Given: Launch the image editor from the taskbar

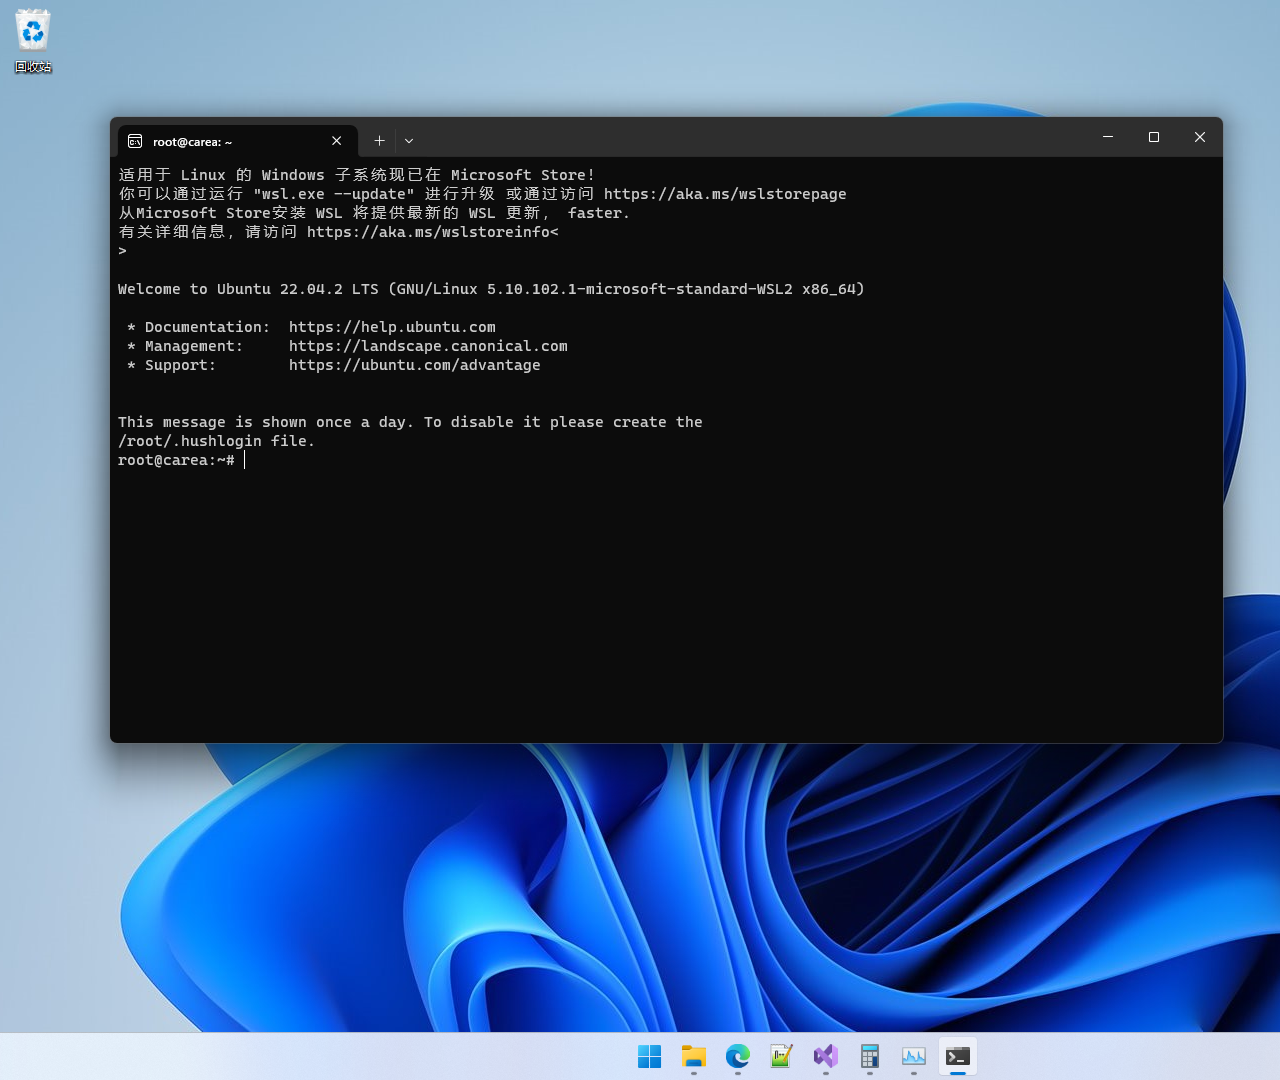Looking at the screenshot, I should (x=781, y=1056).
